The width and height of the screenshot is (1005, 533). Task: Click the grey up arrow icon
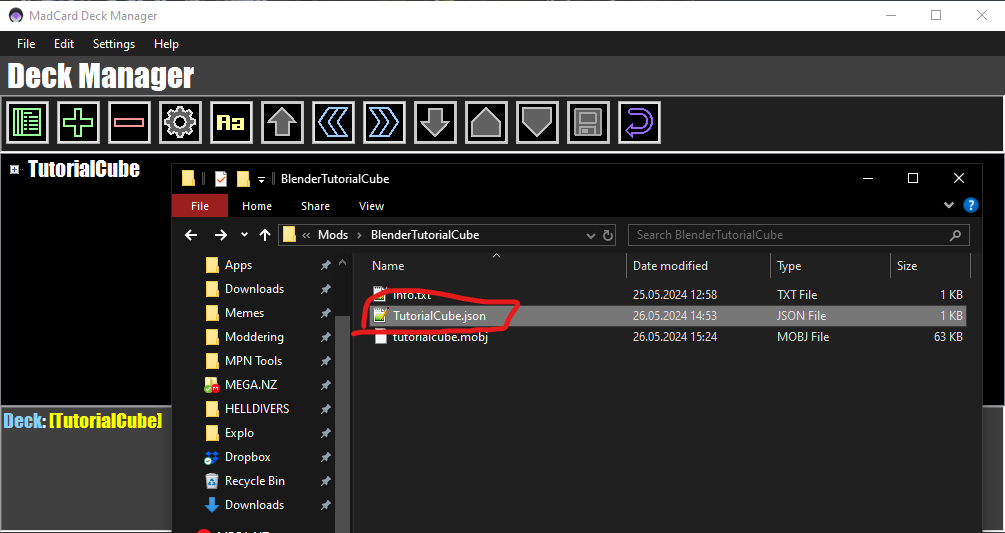pos(283,122)
